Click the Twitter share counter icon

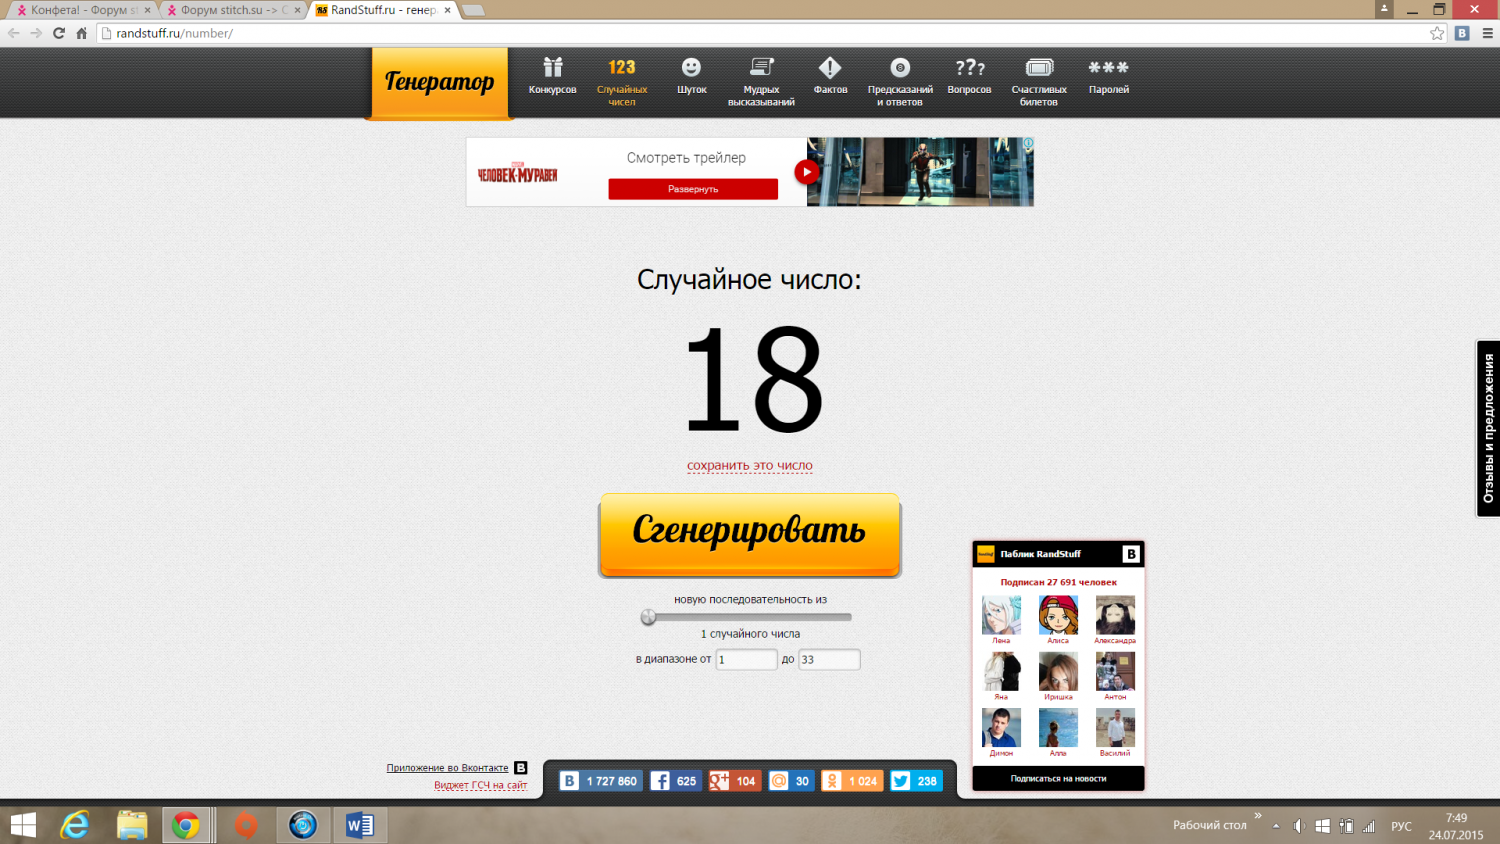pos(901,781)
